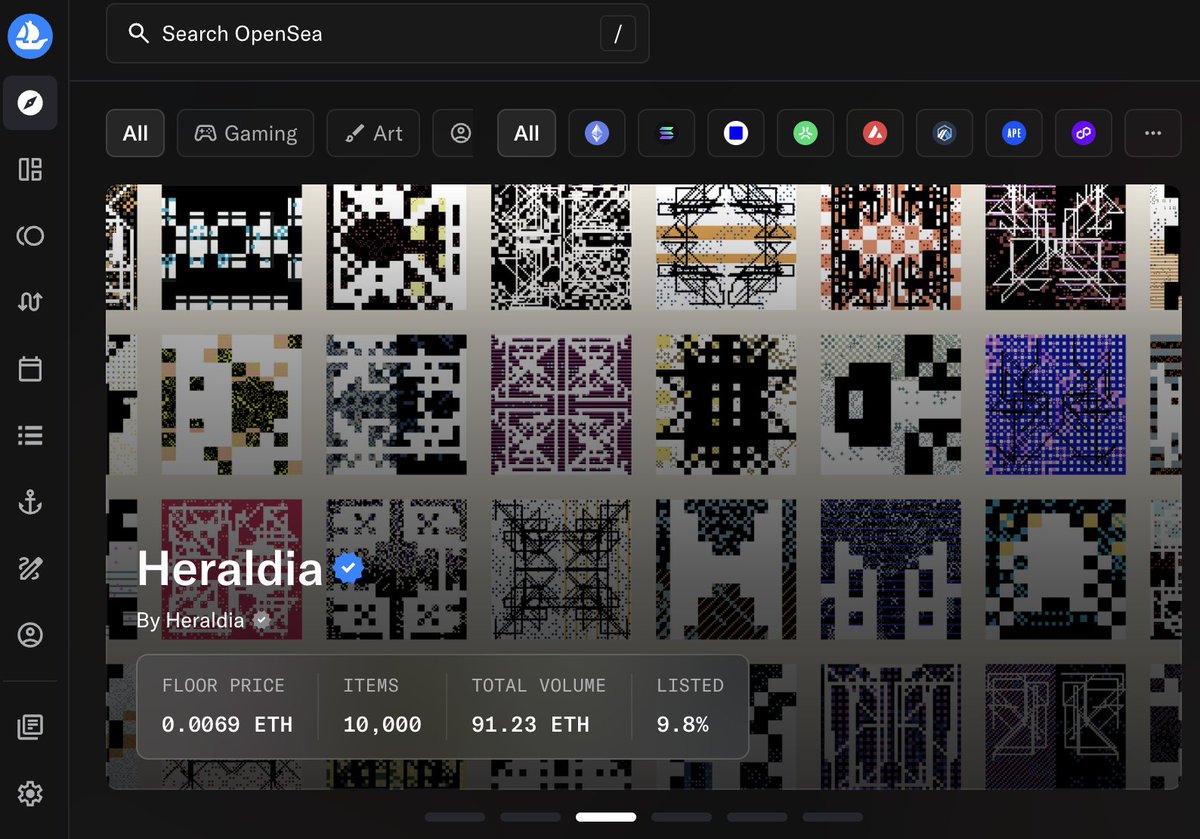Go to the fourth carousel slide indicator

point(681,817)
